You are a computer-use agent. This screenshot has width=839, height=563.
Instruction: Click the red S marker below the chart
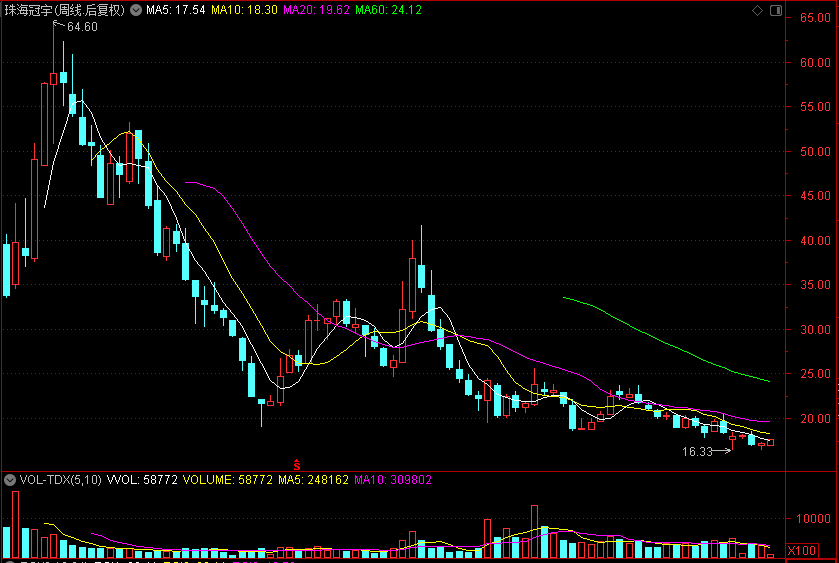pos(296,465)
